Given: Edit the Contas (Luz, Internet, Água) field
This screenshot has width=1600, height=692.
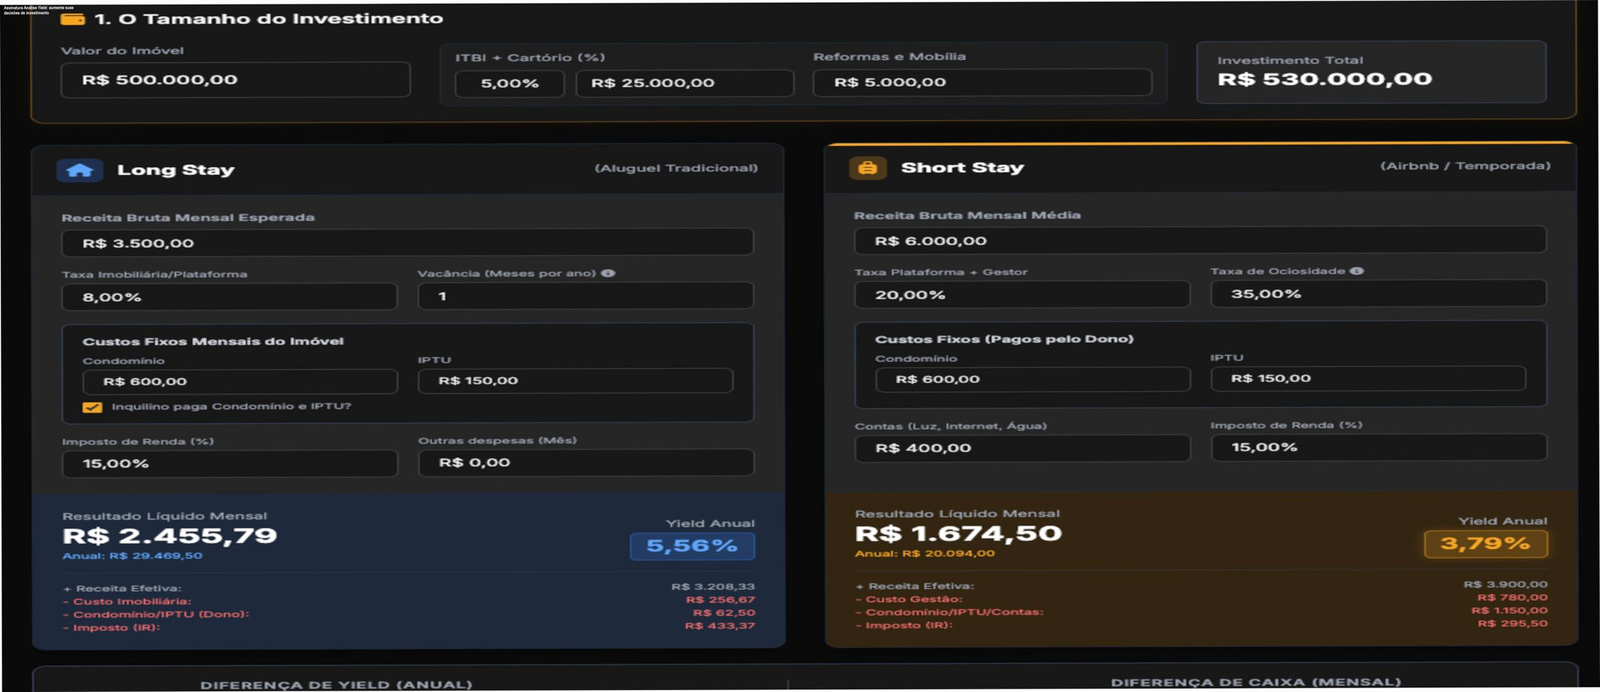Looking at the screenshot, I should (1022, 448).
